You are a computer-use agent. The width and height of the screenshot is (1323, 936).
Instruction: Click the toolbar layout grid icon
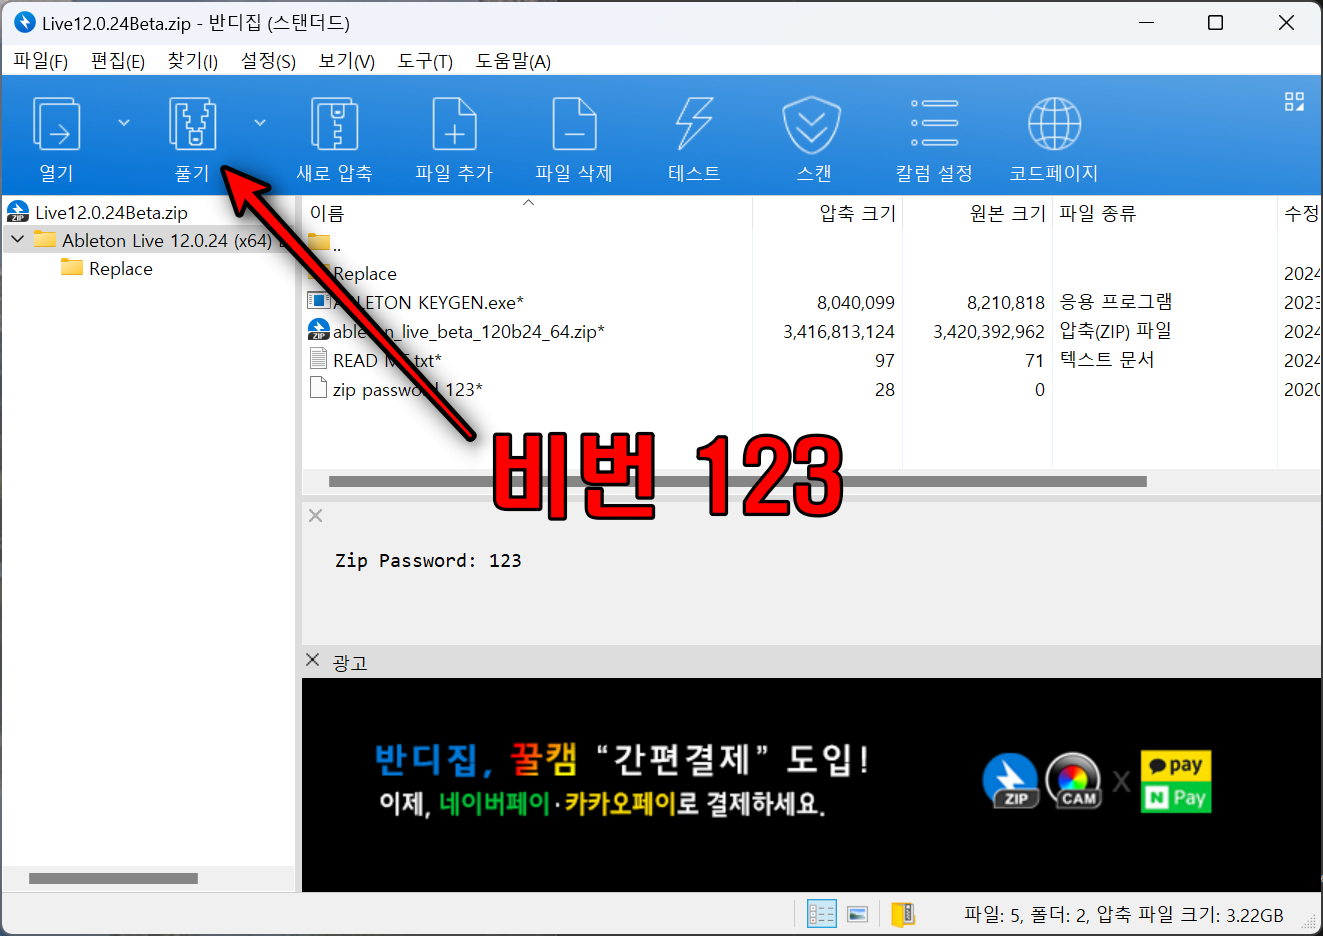point(1294,101)
